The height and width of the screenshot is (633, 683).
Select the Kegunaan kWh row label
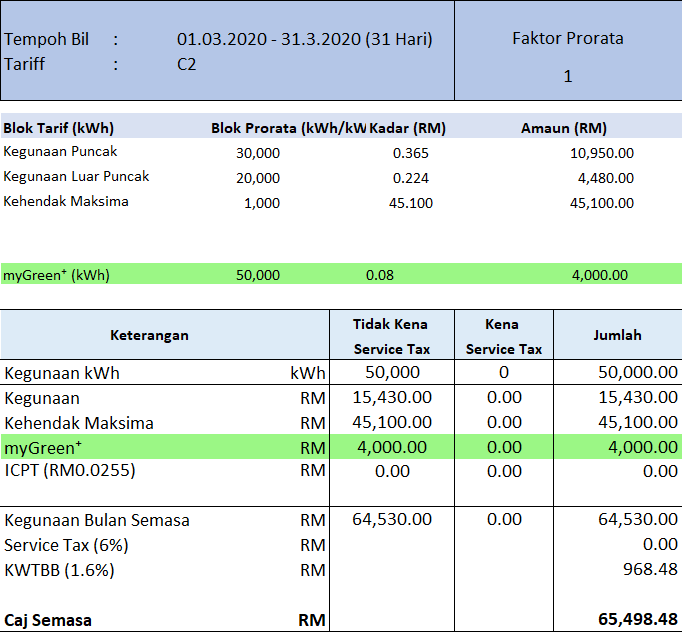pos(62,373)
